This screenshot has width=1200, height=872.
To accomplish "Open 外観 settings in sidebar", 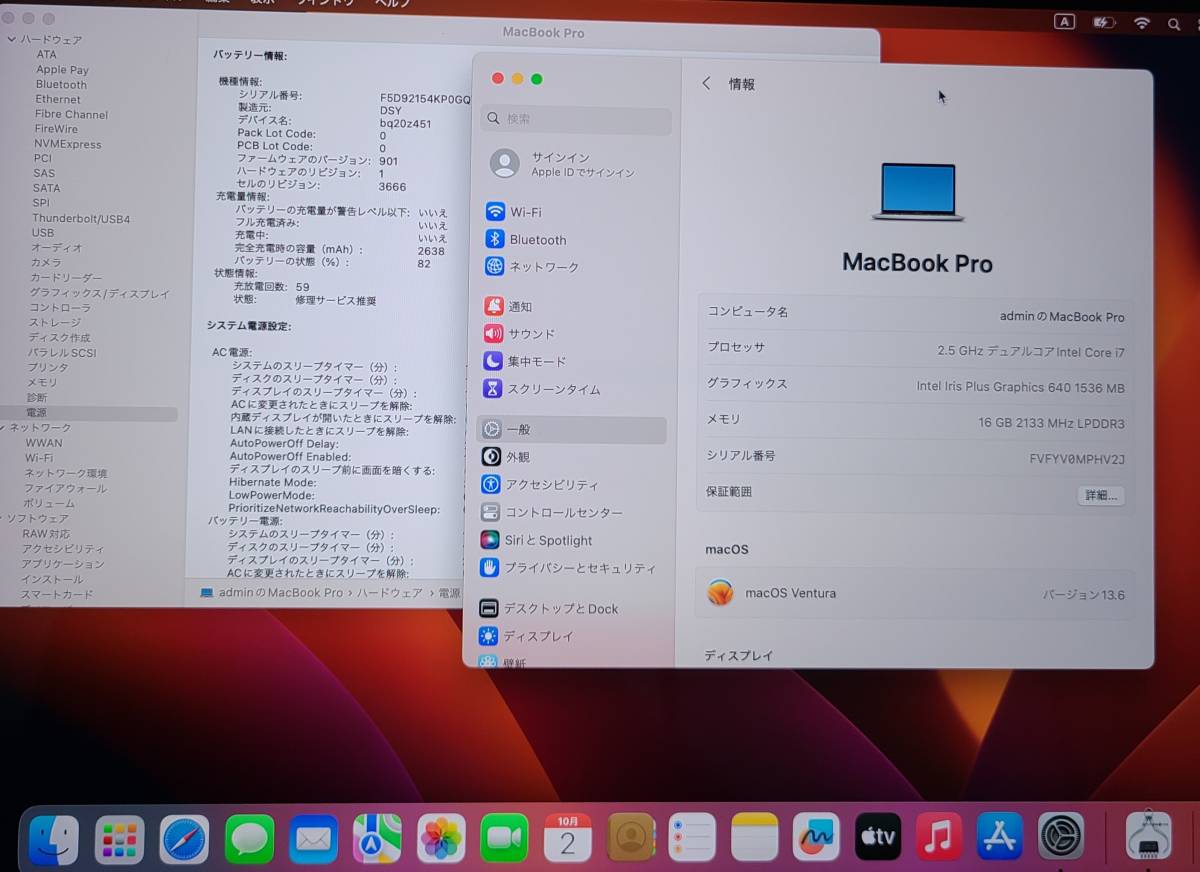I will pyautogui.click(x=507, y=457).
